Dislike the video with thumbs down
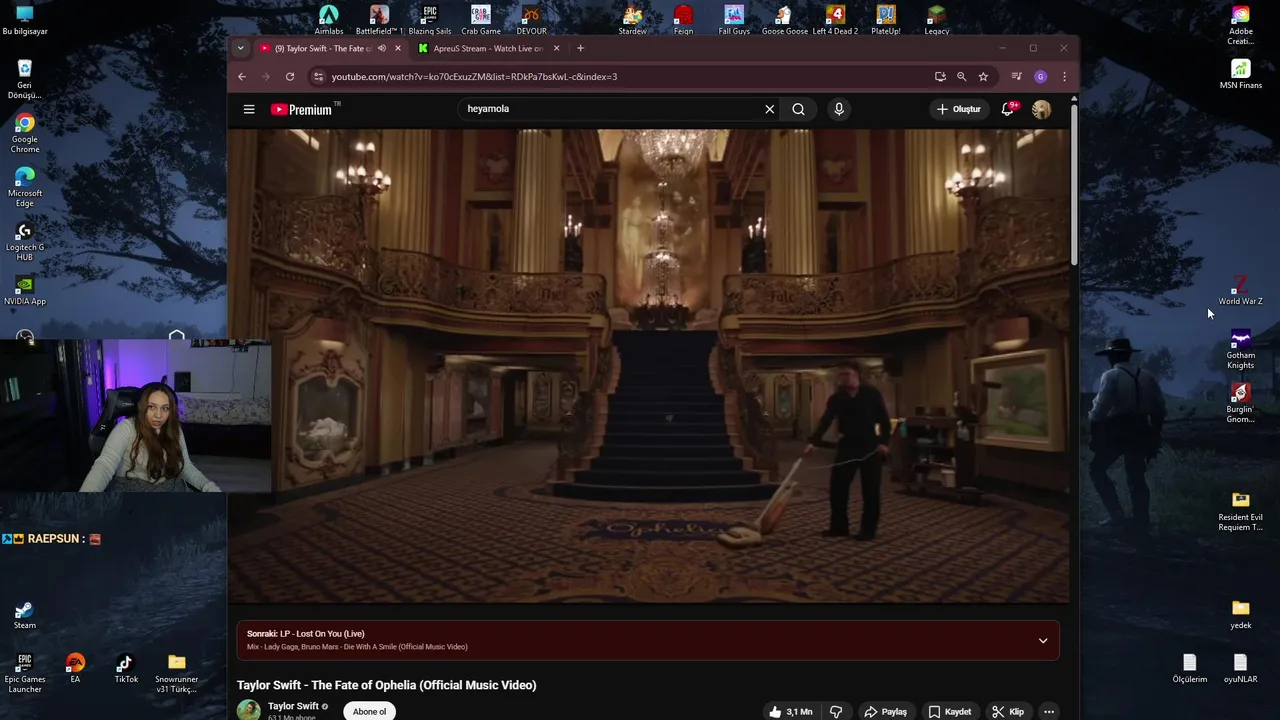The width and height of the screenshot is (1280, 720). click(x=836, y=711)
